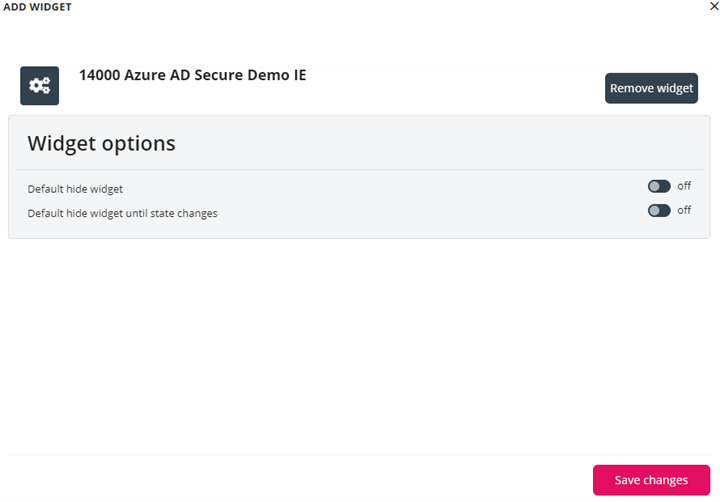Toggle Default hide widget until state changes
The height and width of the screenshot is (502, 720).
658,210
